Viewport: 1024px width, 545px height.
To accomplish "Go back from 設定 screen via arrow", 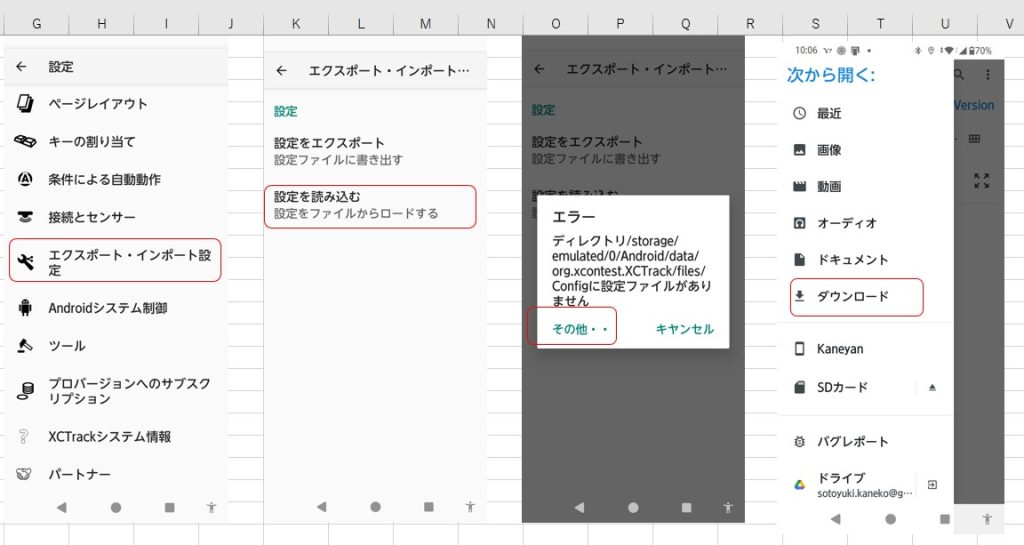I will coord(22,67).
